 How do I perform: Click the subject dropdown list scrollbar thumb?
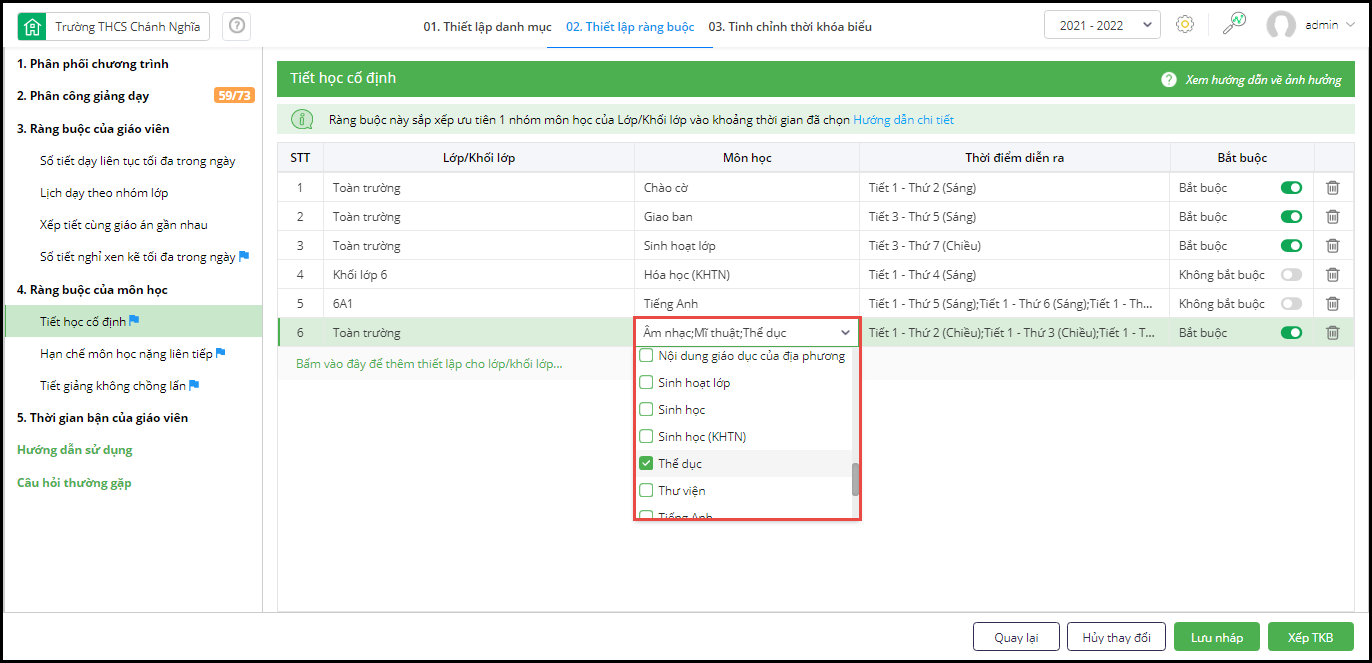pyautogui.click(x=855, y=480)
